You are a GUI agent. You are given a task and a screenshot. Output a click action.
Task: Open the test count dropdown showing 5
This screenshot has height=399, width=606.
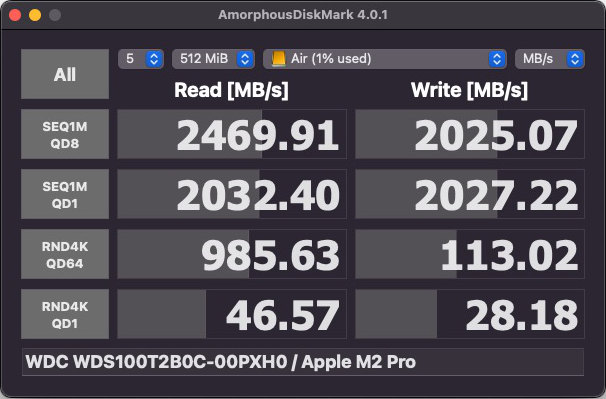tap(141, 59)
